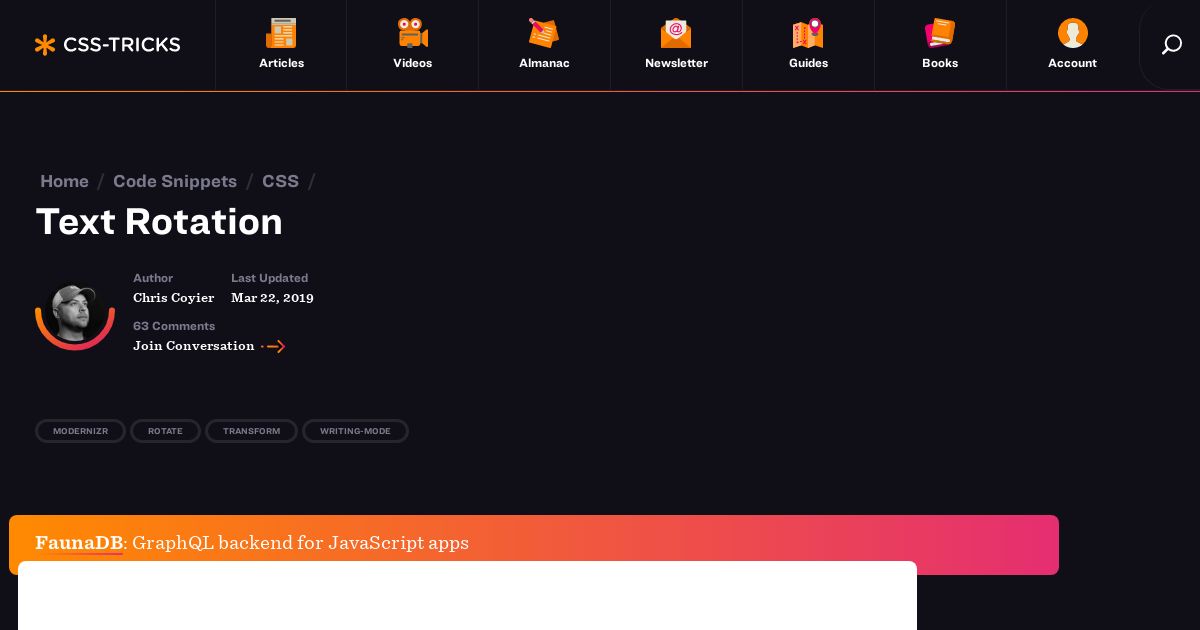The image size is (1200, 630).
Task: Select the WRITING-MODE tag
Action: point(355,431)
